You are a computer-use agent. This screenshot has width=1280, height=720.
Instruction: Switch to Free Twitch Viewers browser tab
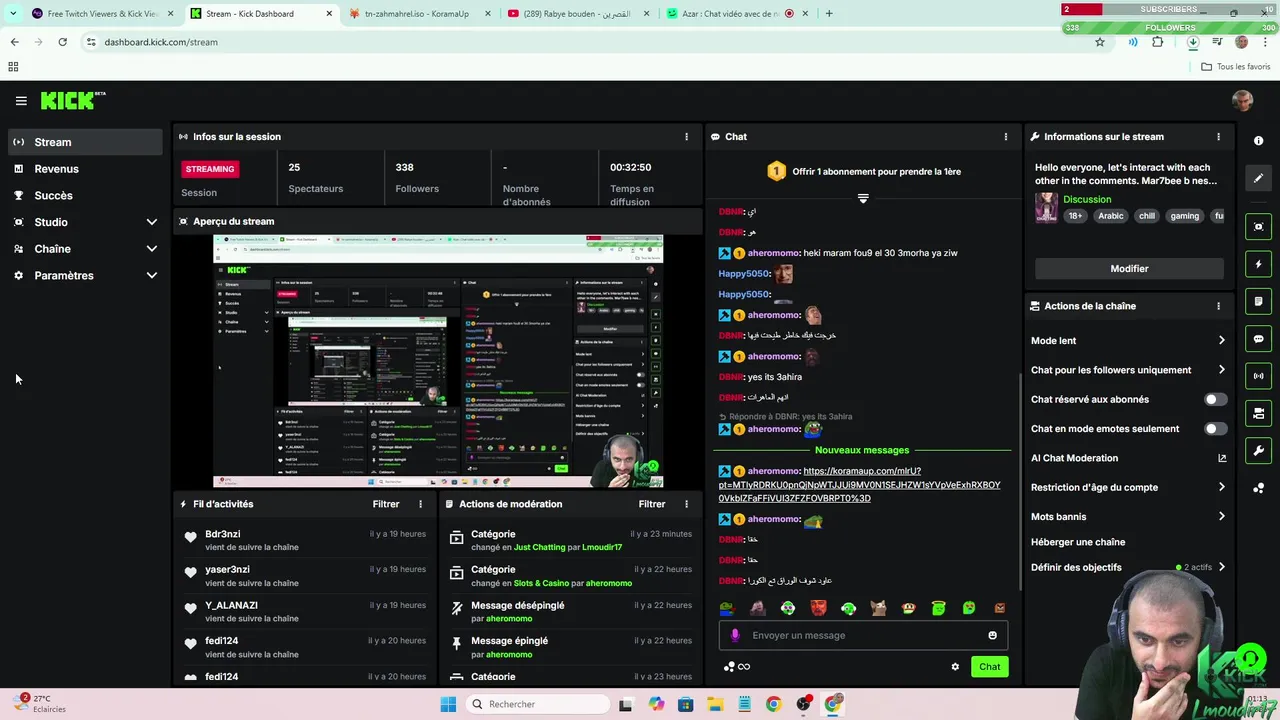[101, 14]
